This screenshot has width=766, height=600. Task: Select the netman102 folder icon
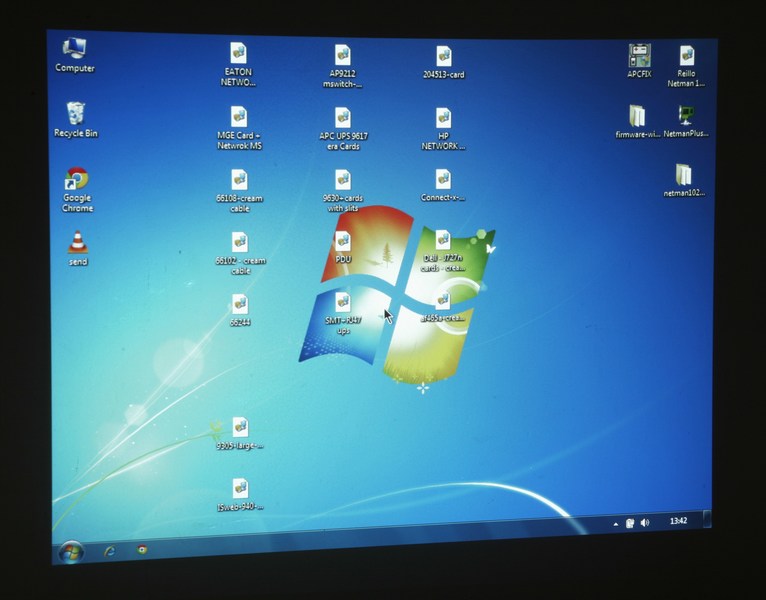pos(684,180)
